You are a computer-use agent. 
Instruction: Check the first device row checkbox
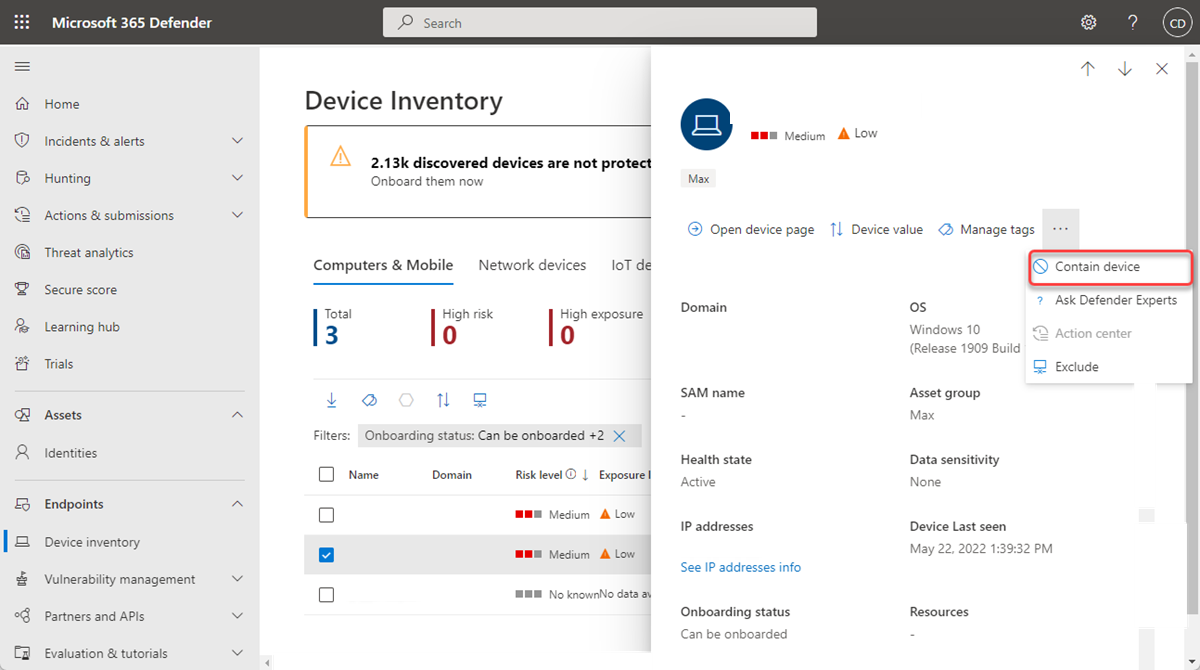(x=326, y=515)
